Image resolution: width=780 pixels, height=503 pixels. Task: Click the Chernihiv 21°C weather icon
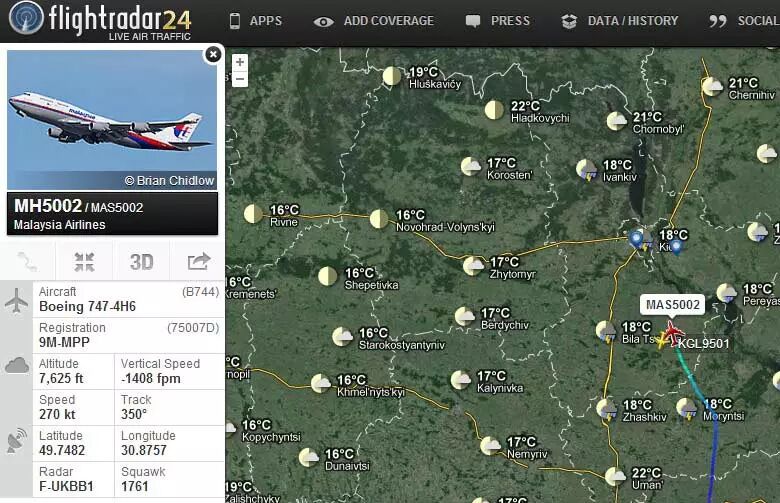712,87
